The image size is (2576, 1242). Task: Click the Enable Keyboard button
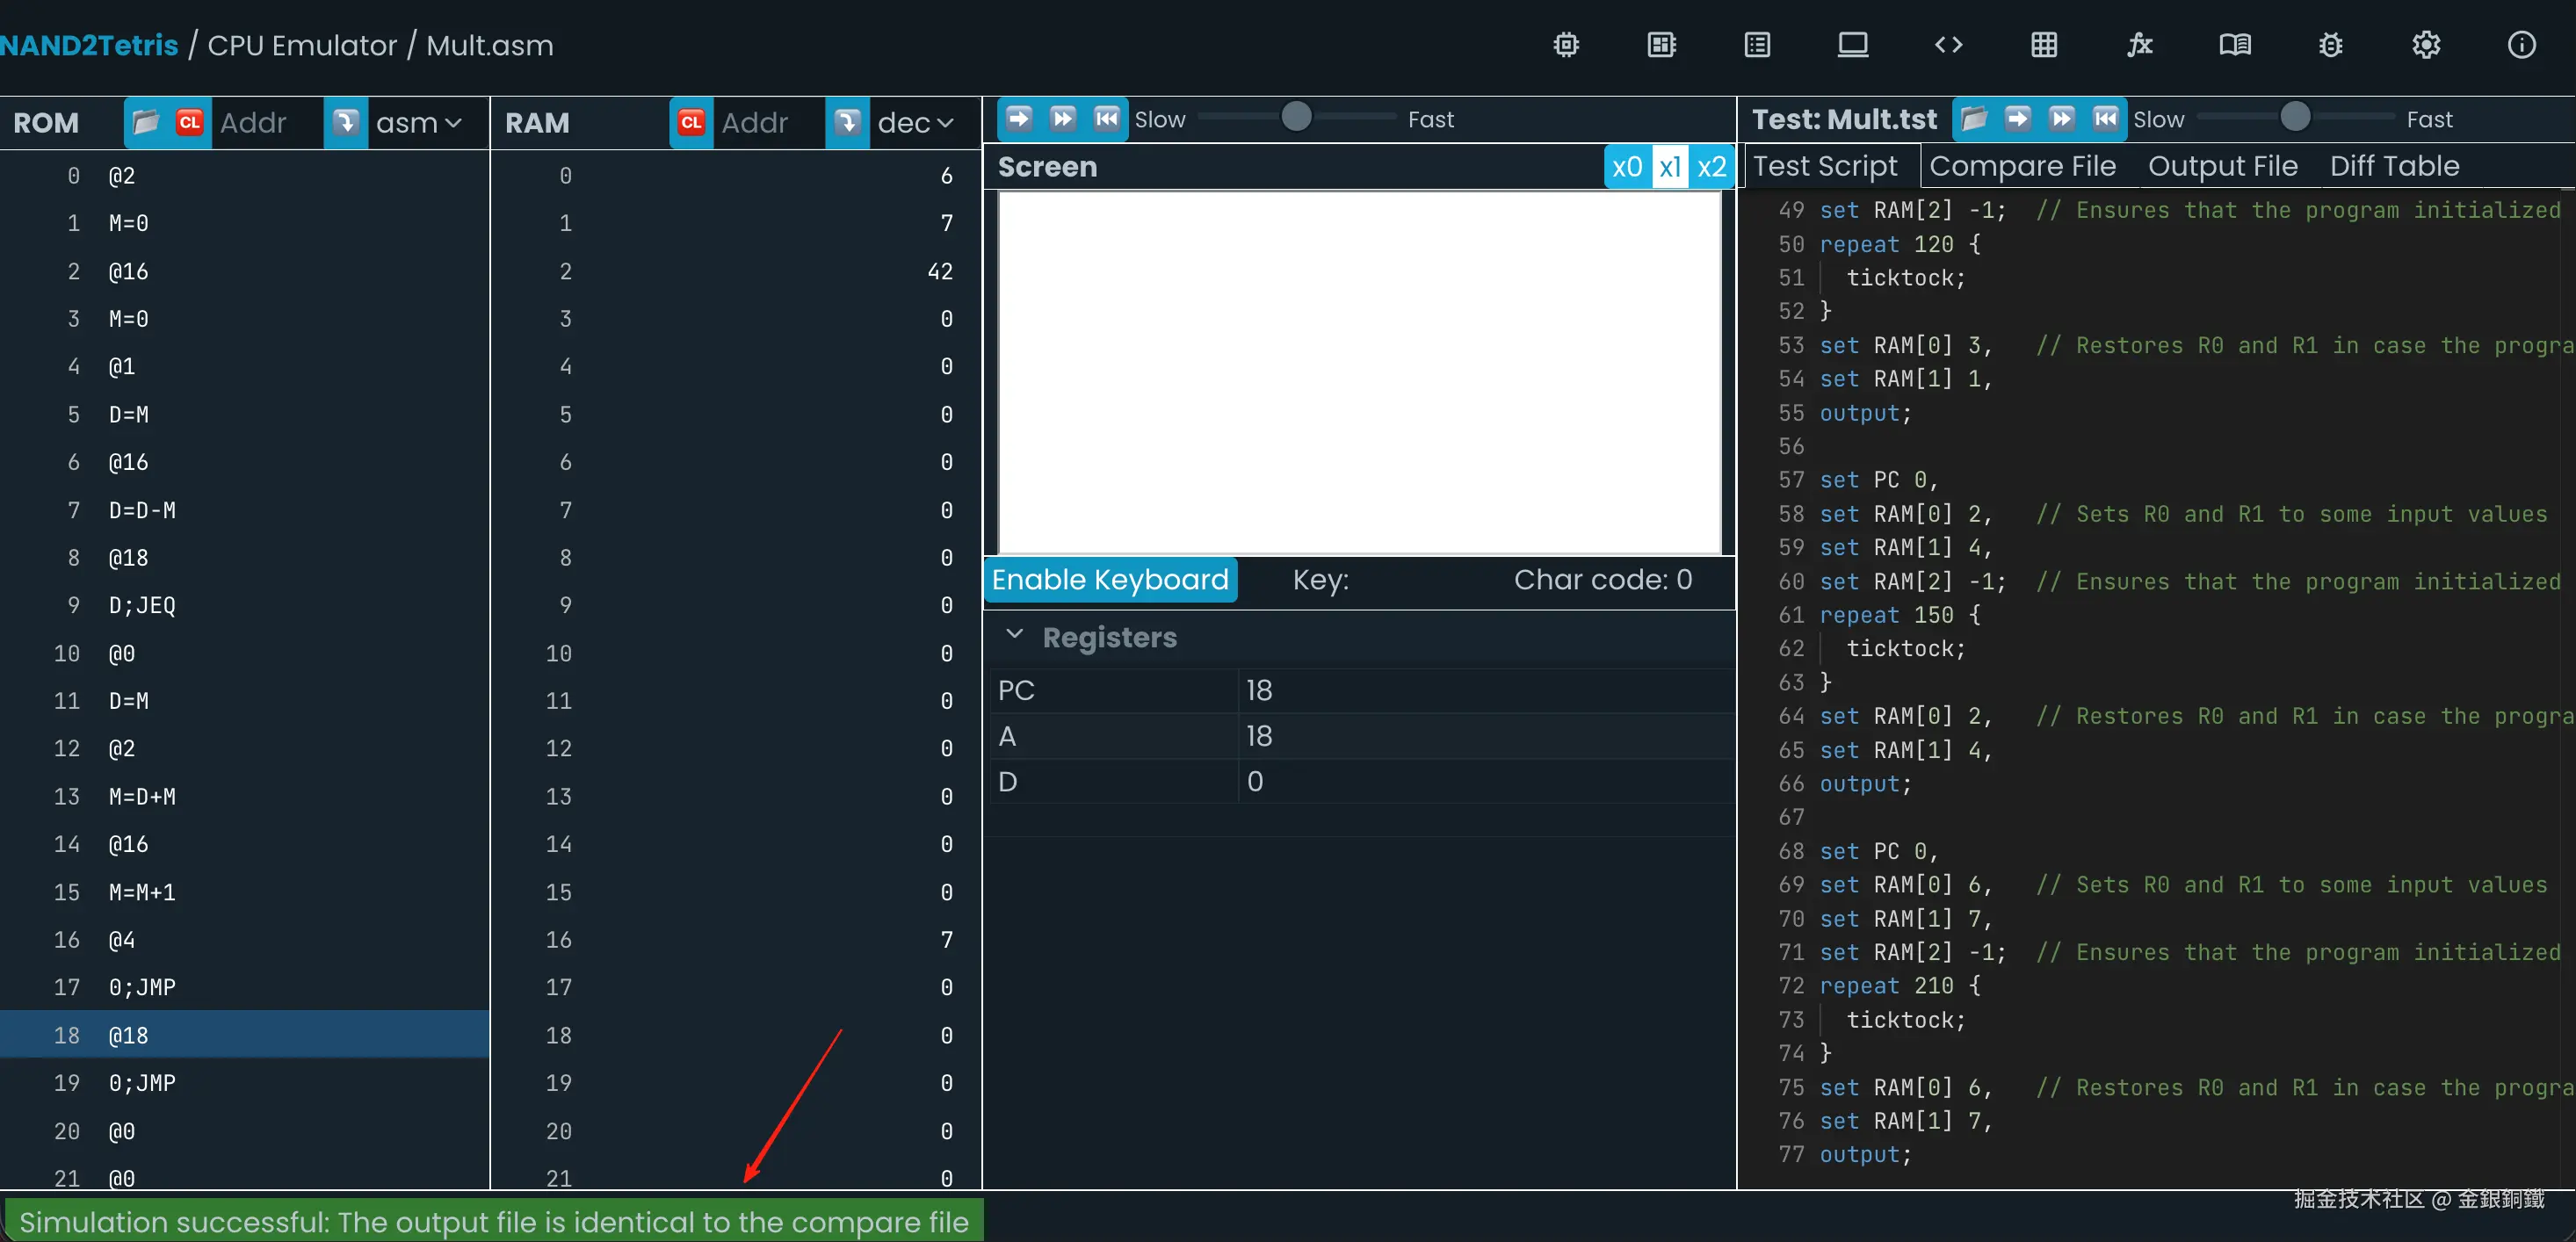[1110, 580]
